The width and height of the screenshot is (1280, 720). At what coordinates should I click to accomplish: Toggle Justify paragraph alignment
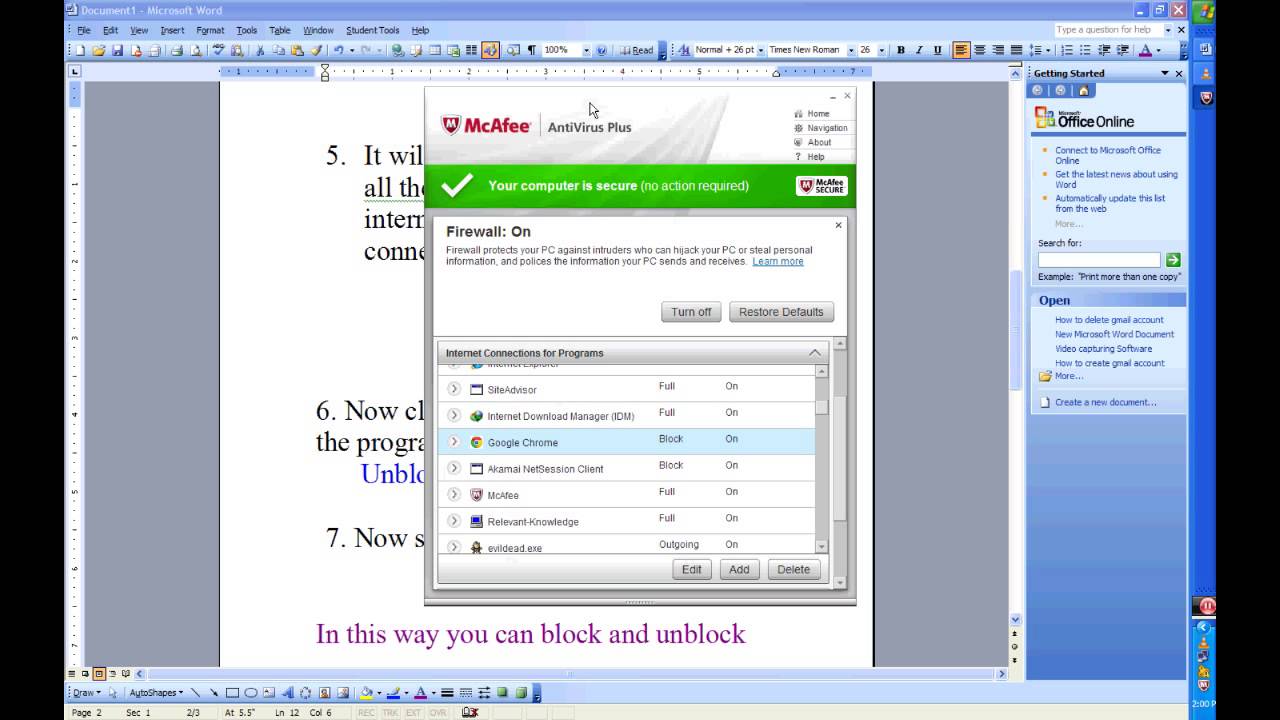[x=1016, y=50]
